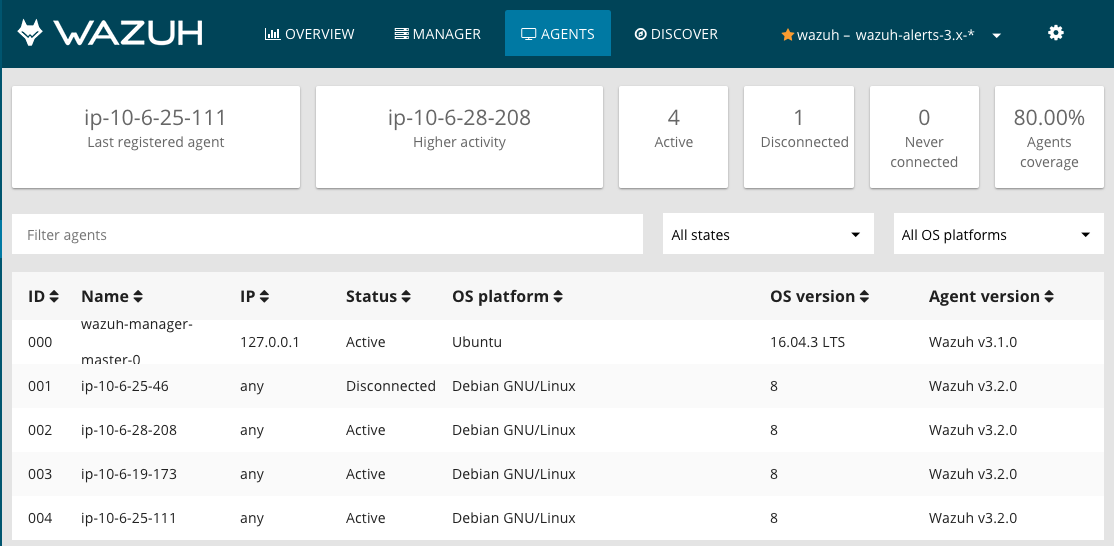Click the Higher activity card
The height and width of the screenshot is (546, 1114).
click(x=459, y=138)
